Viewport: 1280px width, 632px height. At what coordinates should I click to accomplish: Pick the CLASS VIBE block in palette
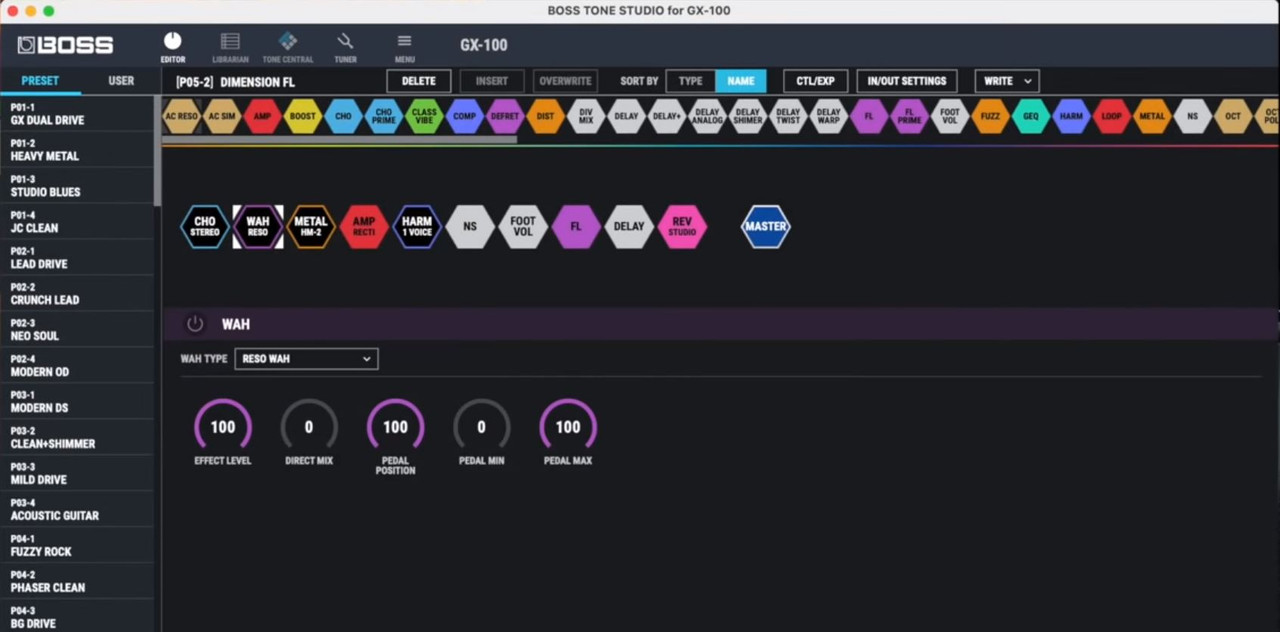[424, 116]
